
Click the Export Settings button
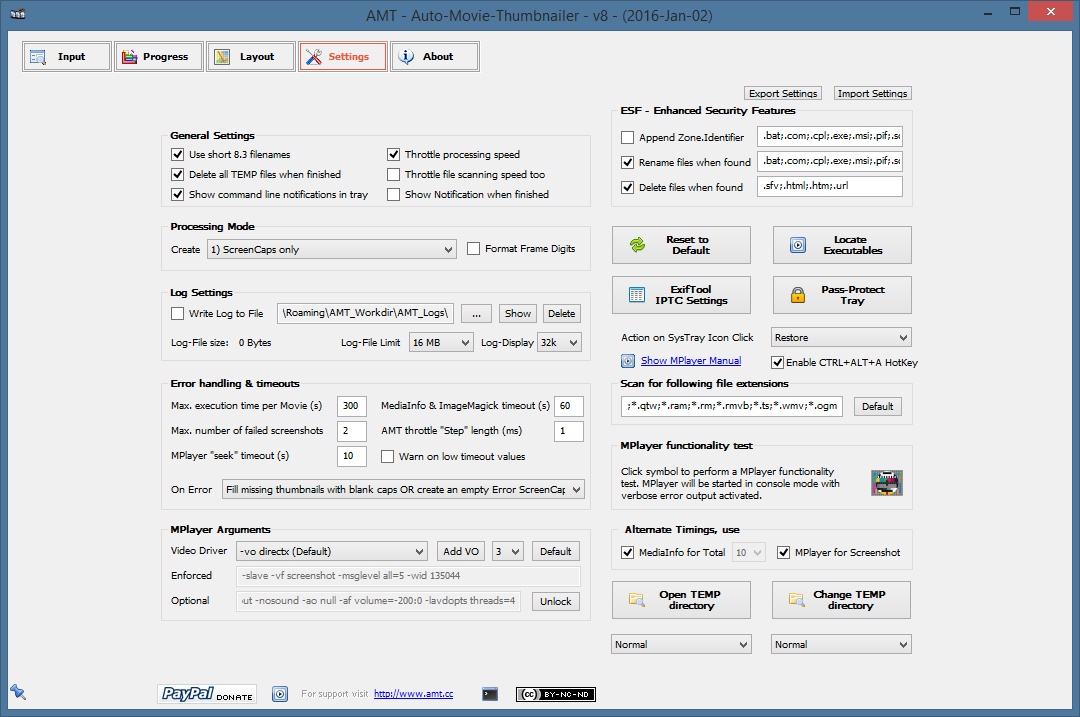(783, 93)
